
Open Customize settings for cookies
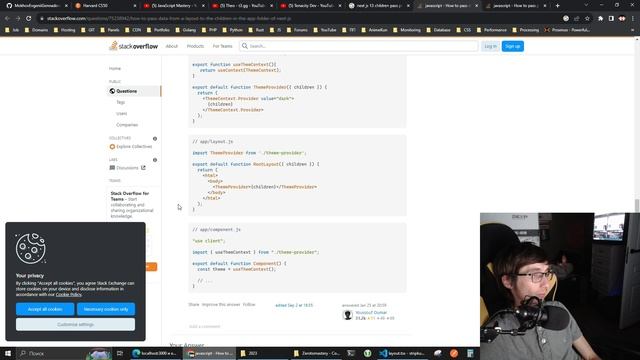[x=76, y=324]
